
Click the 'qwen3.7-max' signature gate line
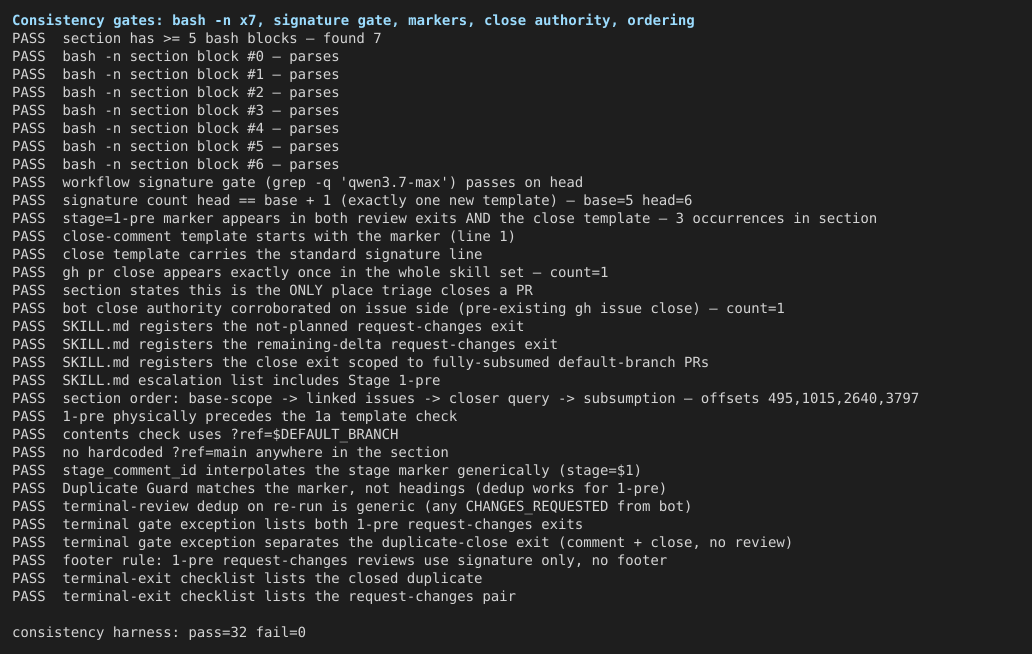(297, 182)
